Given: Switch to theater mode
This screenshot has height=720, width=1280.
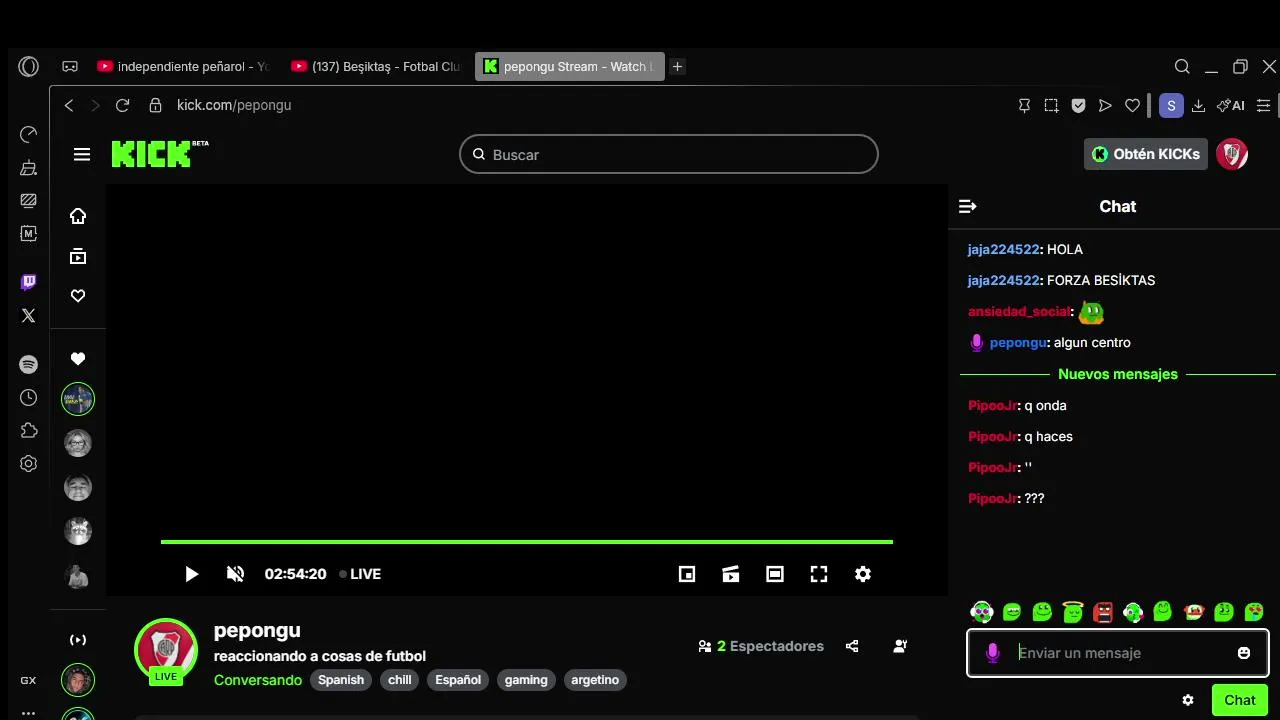Looking at the screenshot, I should coord(775,574).
